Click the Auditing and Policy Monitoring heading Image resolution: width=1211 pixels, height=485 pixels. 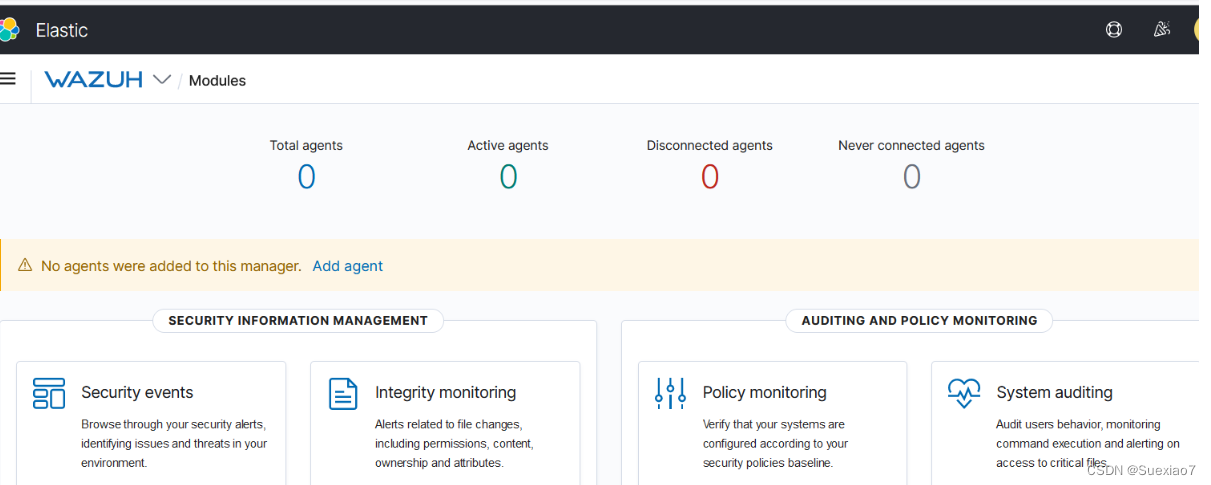tap(921, 321)
